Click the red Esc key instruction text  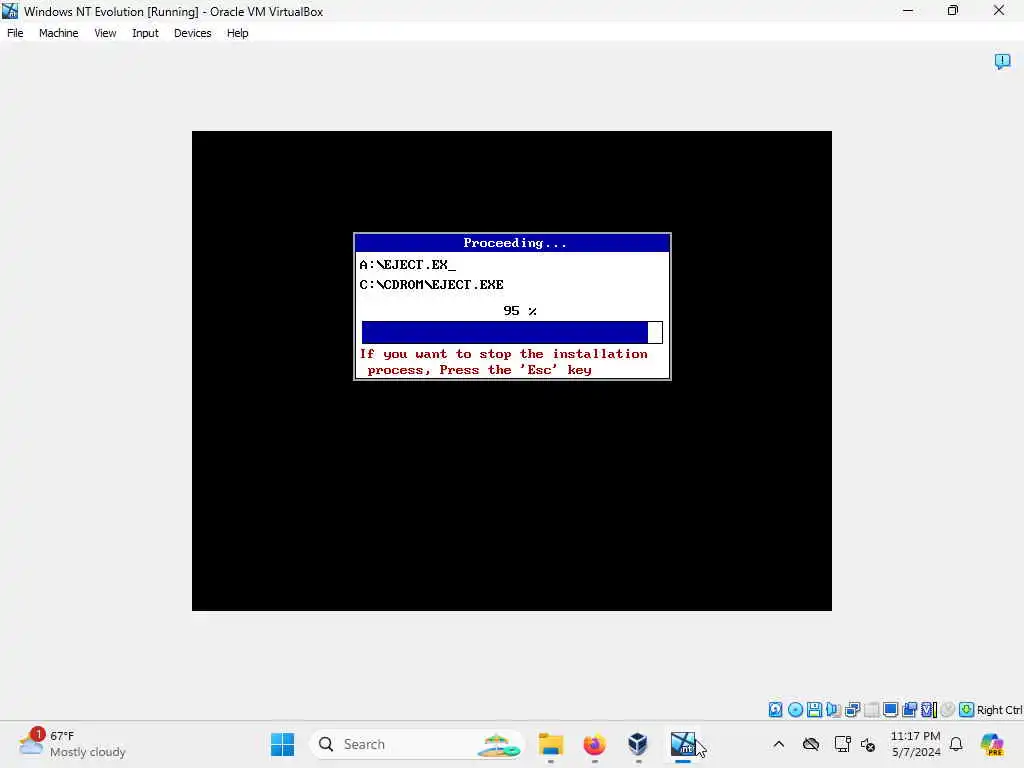pyautogui.click(x=504, y=362)
